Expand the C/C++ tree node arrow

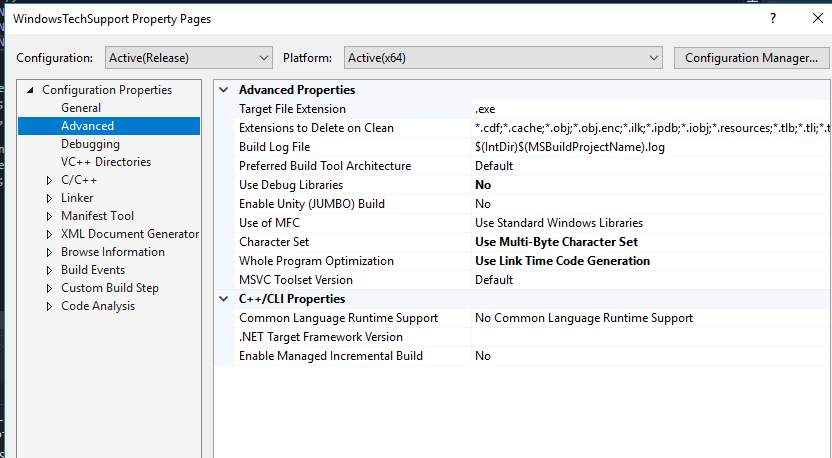point(49,180)
